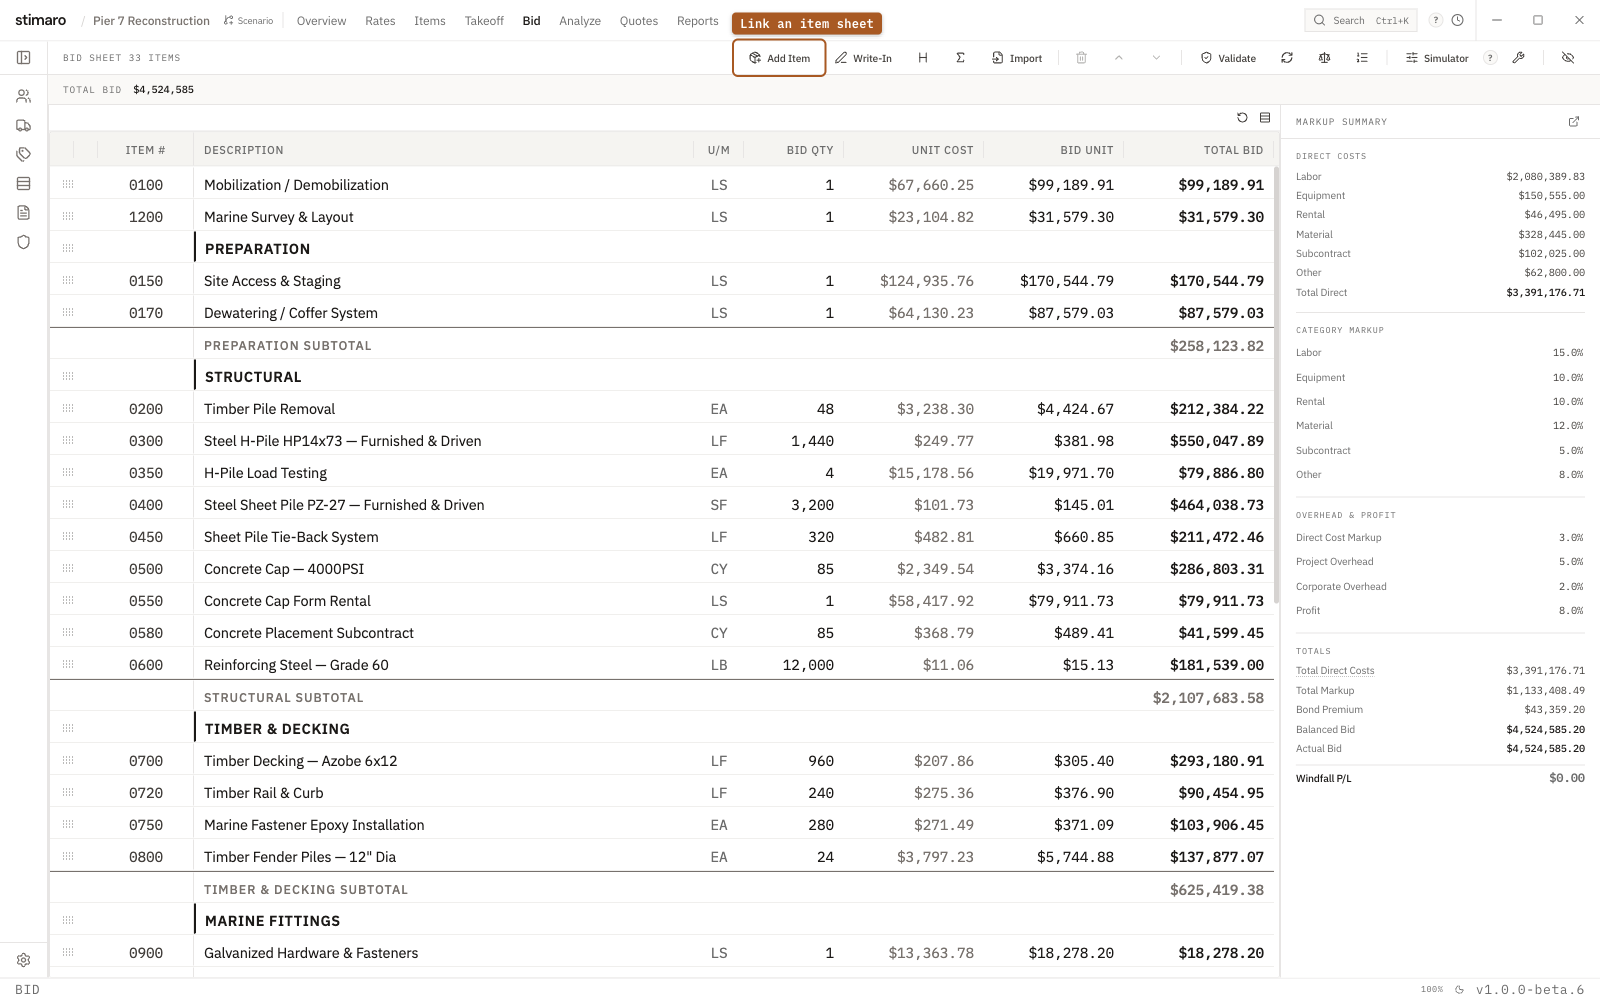Viewport: 1600px width, 1000px height.
Task: Insert a header row with H icon
Action: 923,58
